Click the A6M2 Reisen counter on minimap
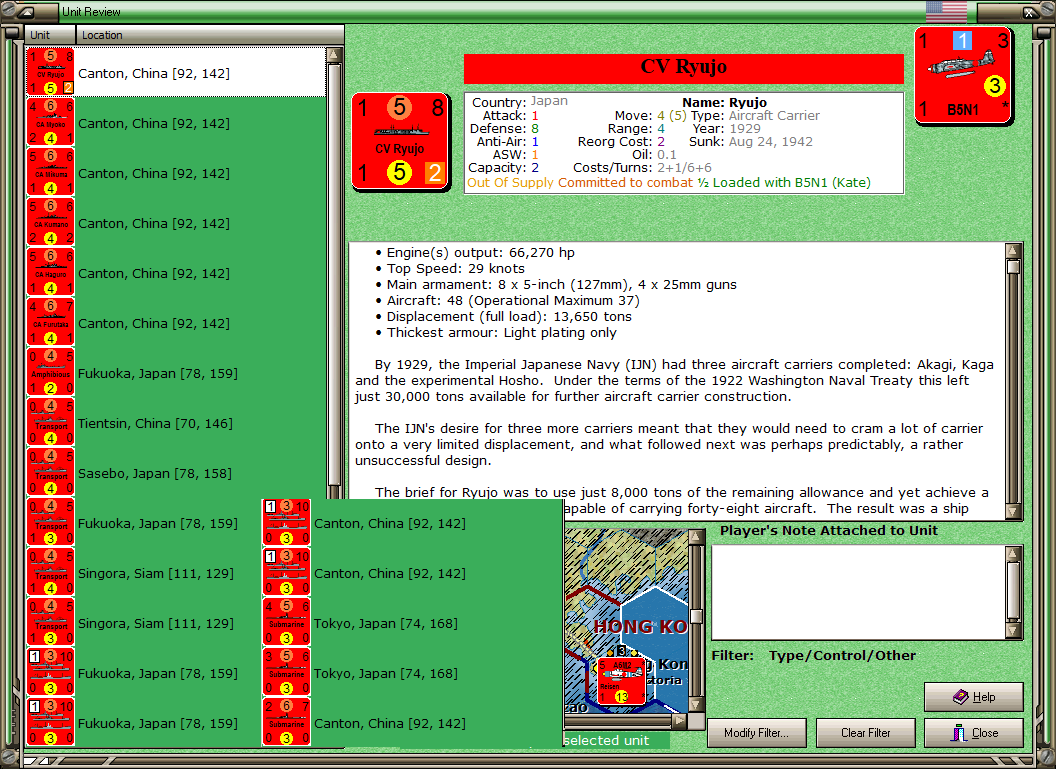 [620, 681]
